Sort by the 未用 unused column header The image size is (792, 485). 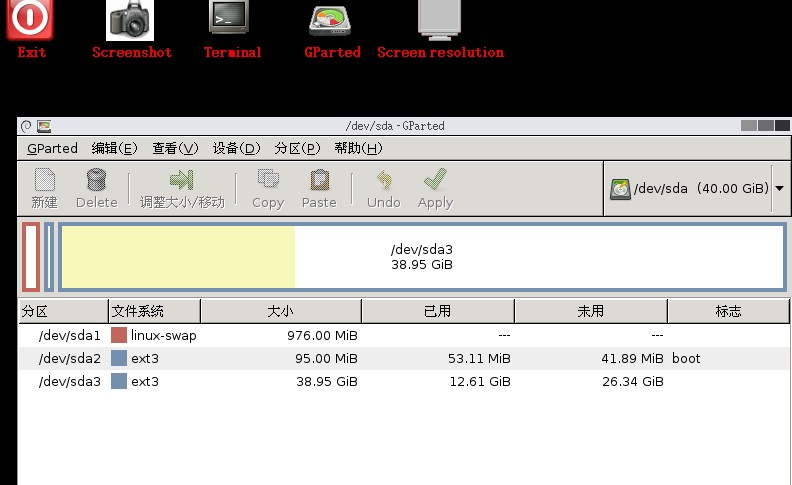591,311
